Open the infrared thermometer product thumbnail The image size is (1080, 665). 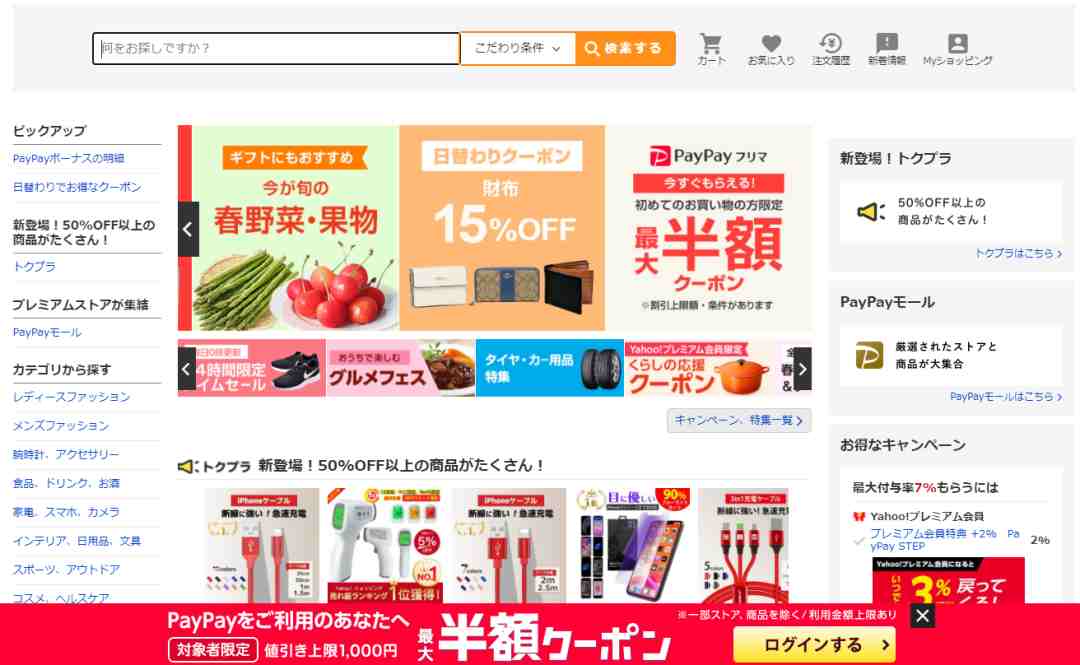pyautogui.click(x=384, y=545)
